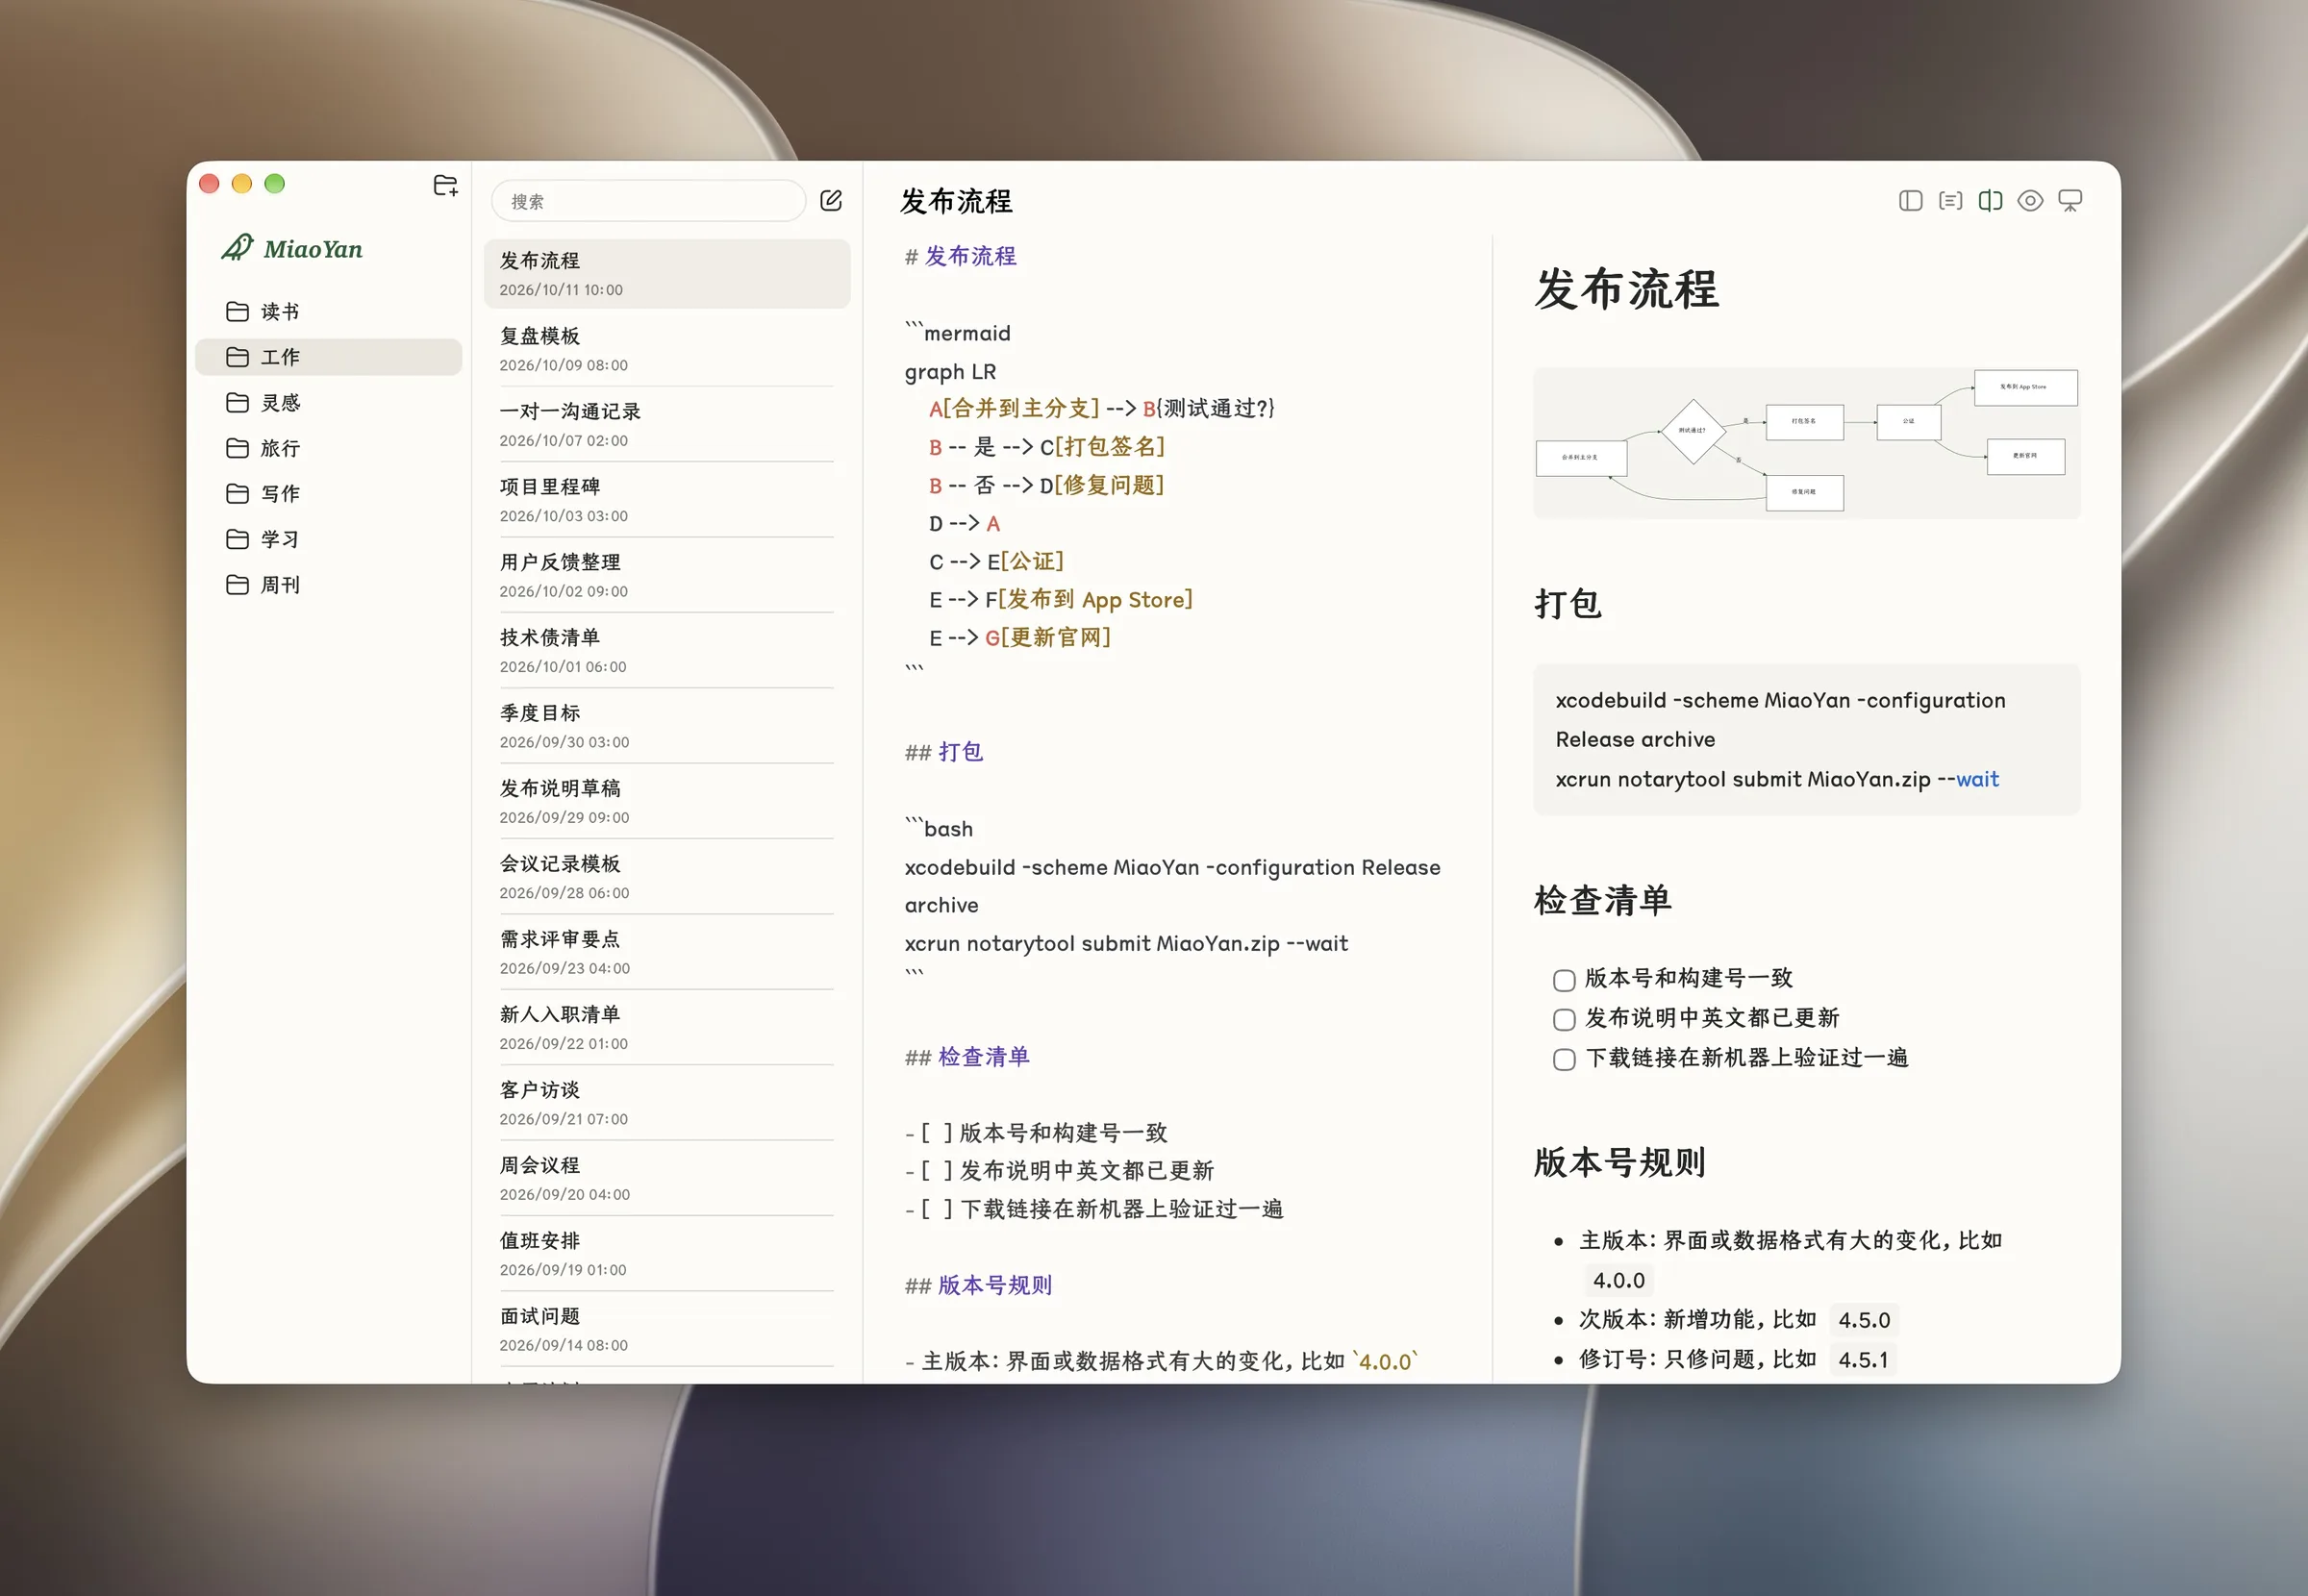This screenshot has width=2308, height=1596.
Task: Open the 一对一沟通记录 note
Action: pyautogui.click(x=667, y=425)
